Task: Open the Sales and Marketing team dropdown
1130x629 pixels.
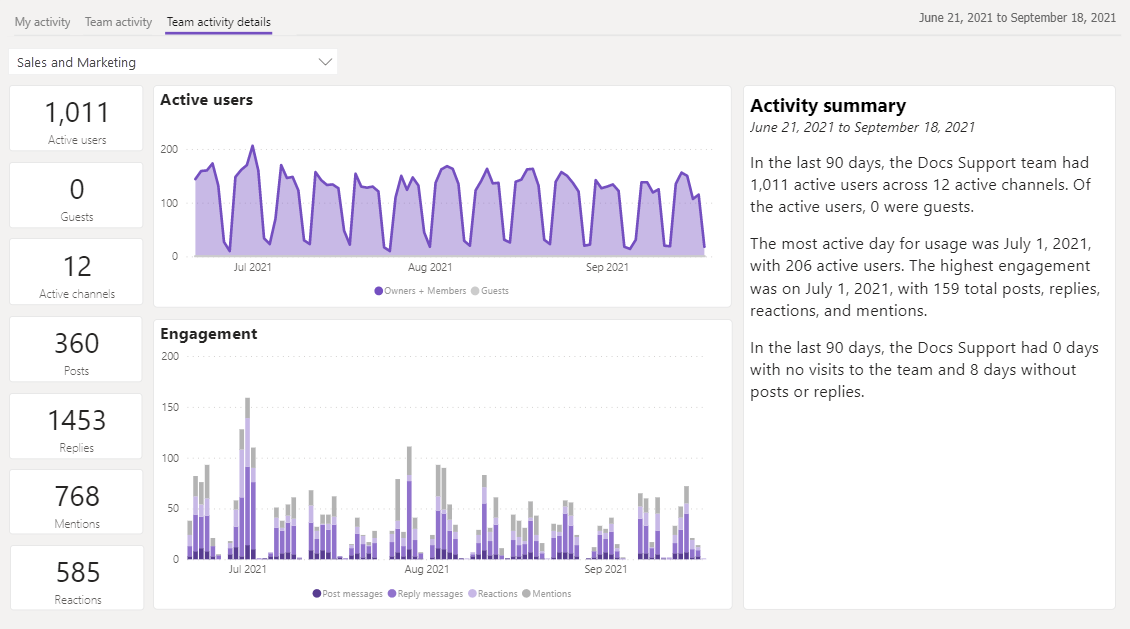Action: coord(173,62)
